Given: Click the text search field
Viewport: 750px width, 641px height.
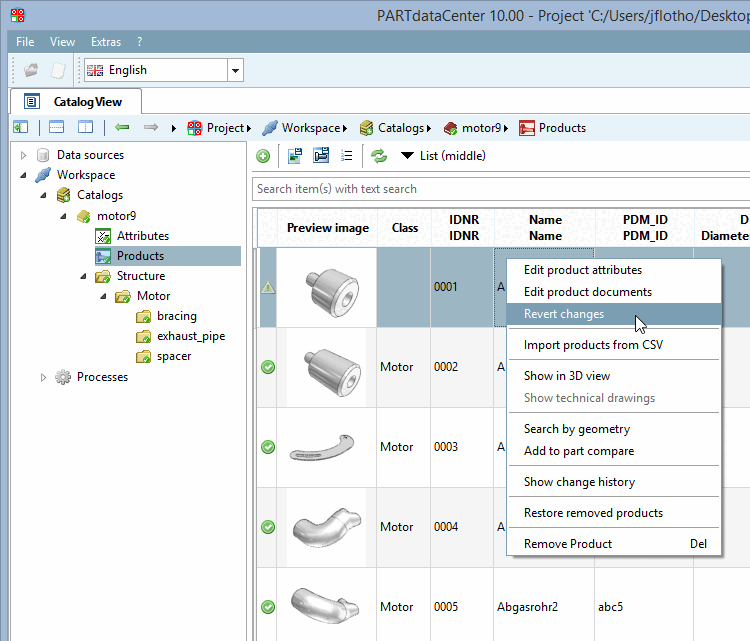Looking at the screenshot, I should point(501,189).
